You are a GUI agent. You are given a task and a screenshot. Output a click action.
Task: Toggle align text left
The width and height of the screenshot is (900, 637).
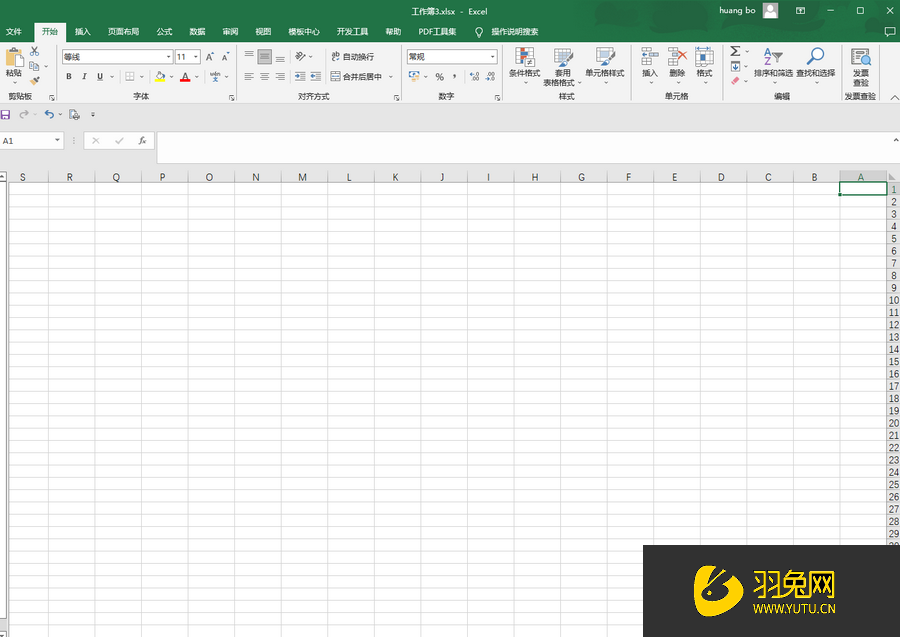tap(249, 76)
